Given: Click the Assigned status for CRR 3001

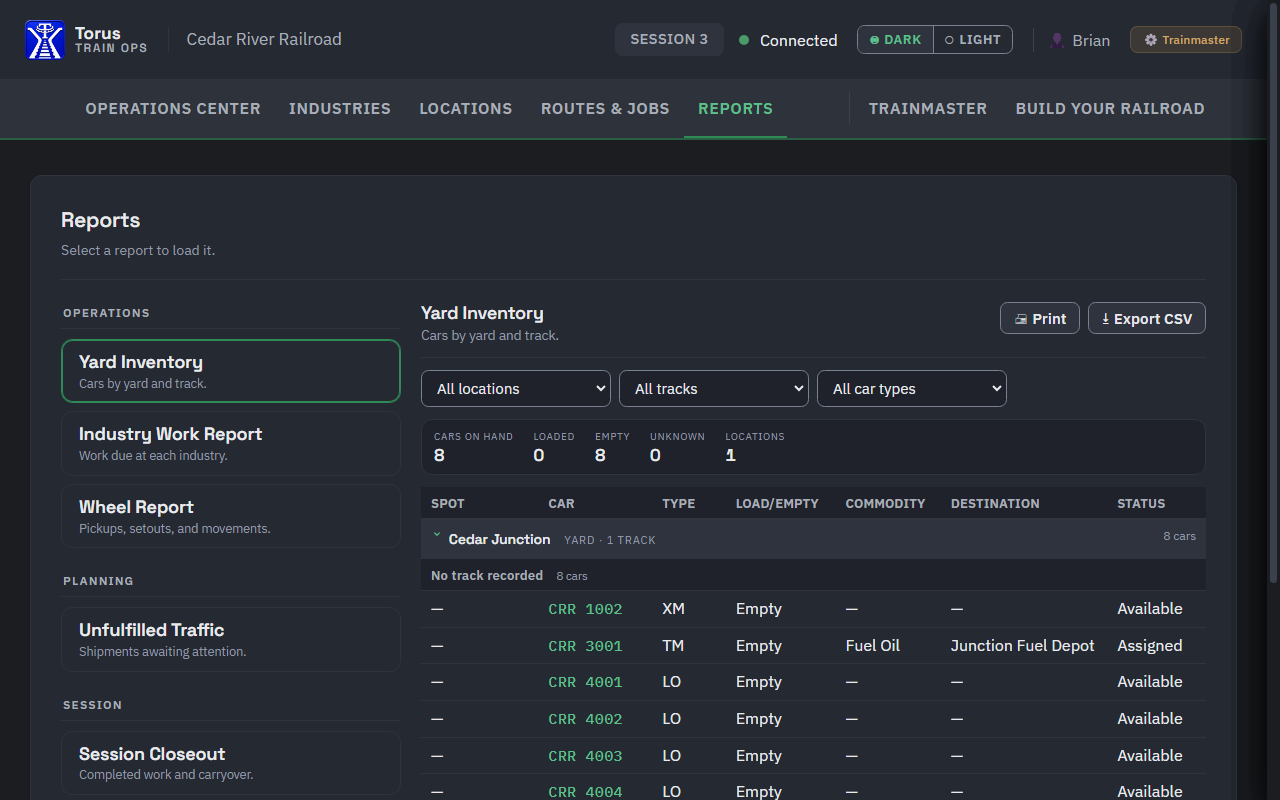Looking at the screenshot, I should click(x=1150, y=646).
